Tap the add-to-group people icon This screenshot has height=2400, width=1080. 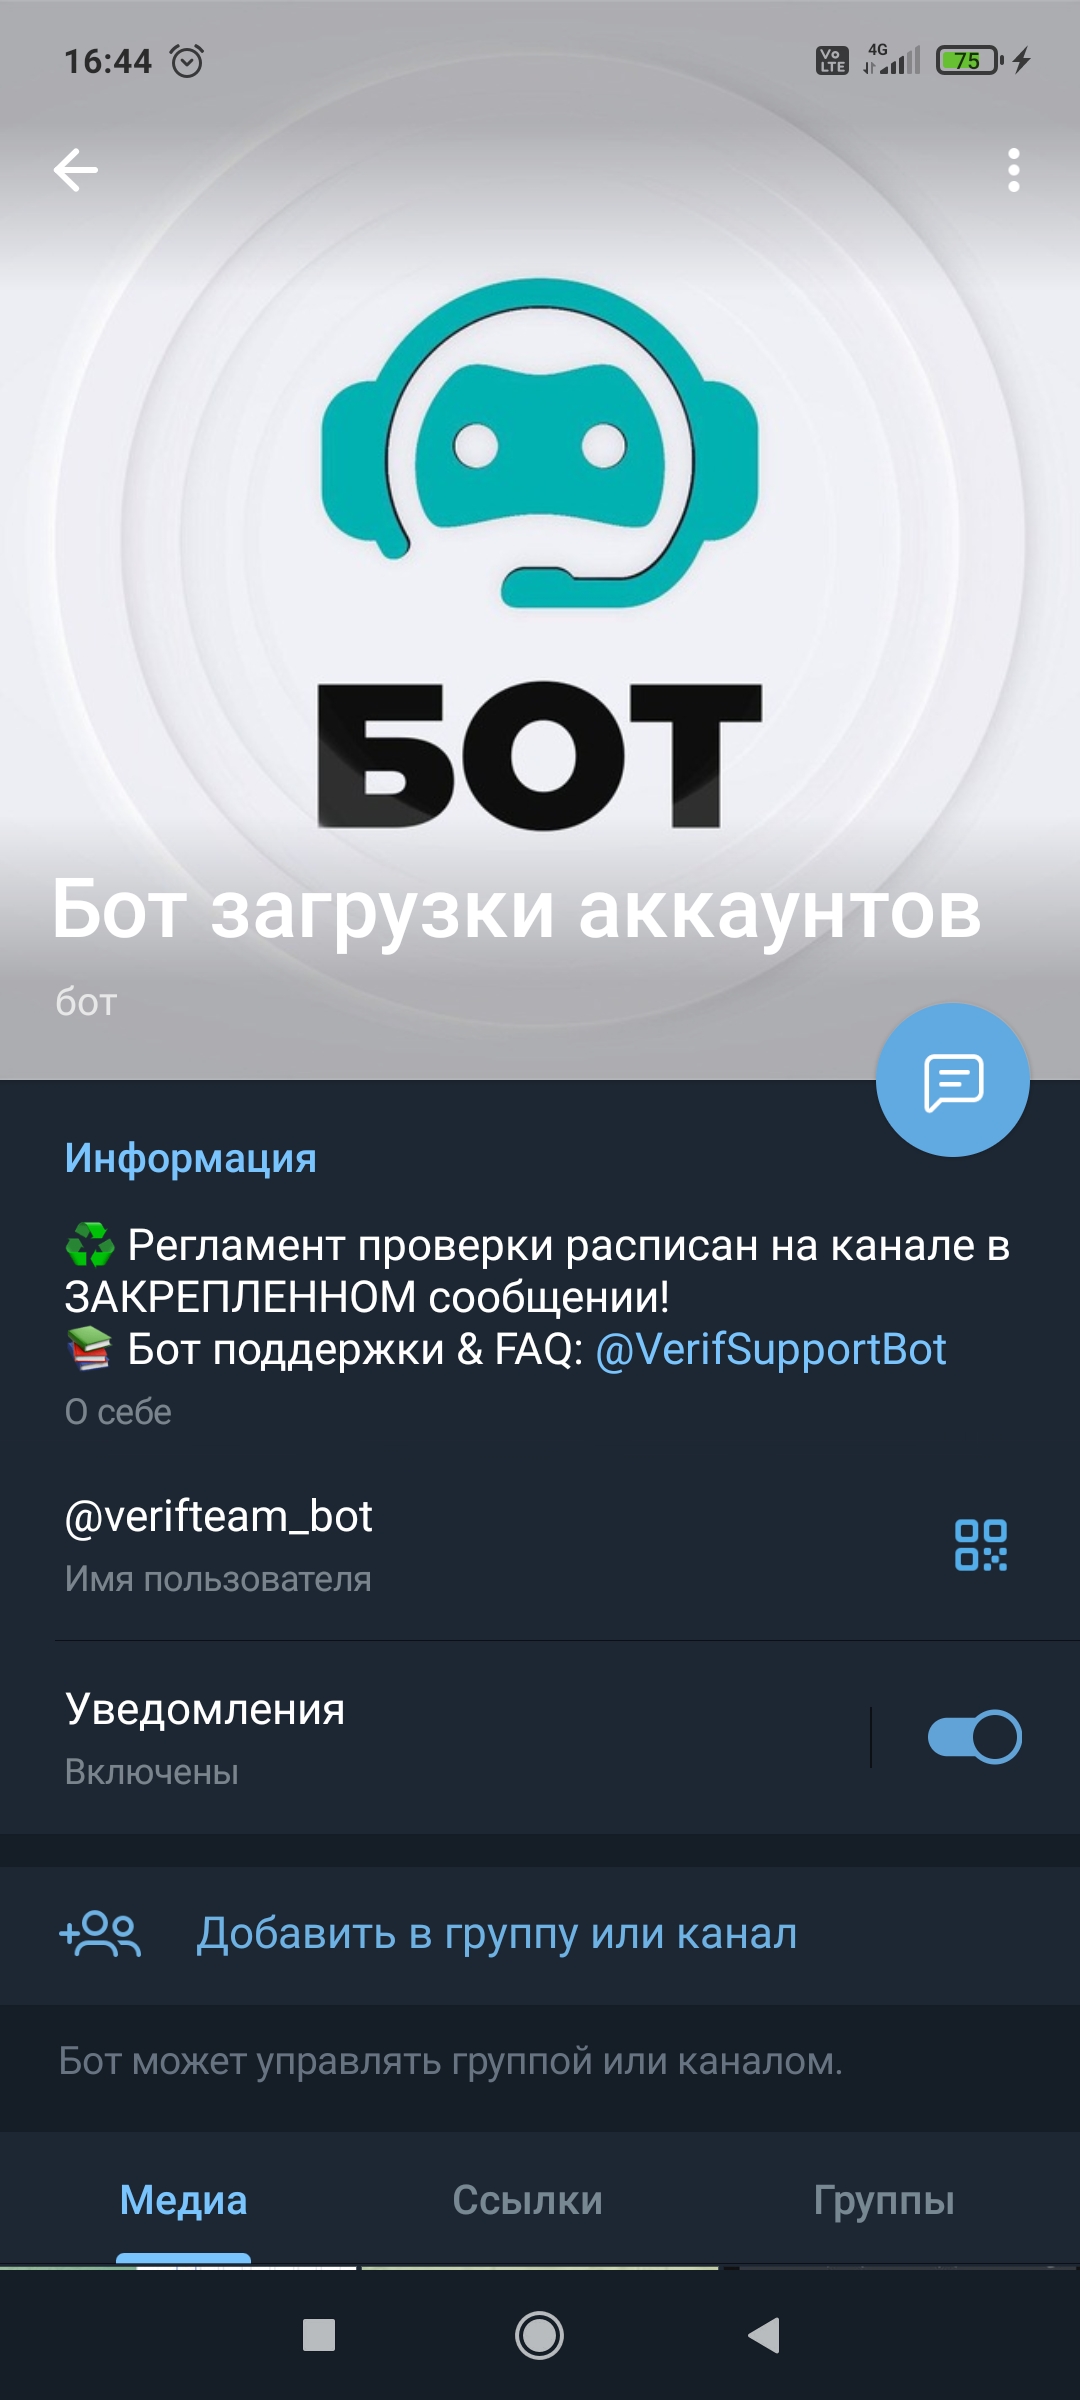(x=100, y=1934)
